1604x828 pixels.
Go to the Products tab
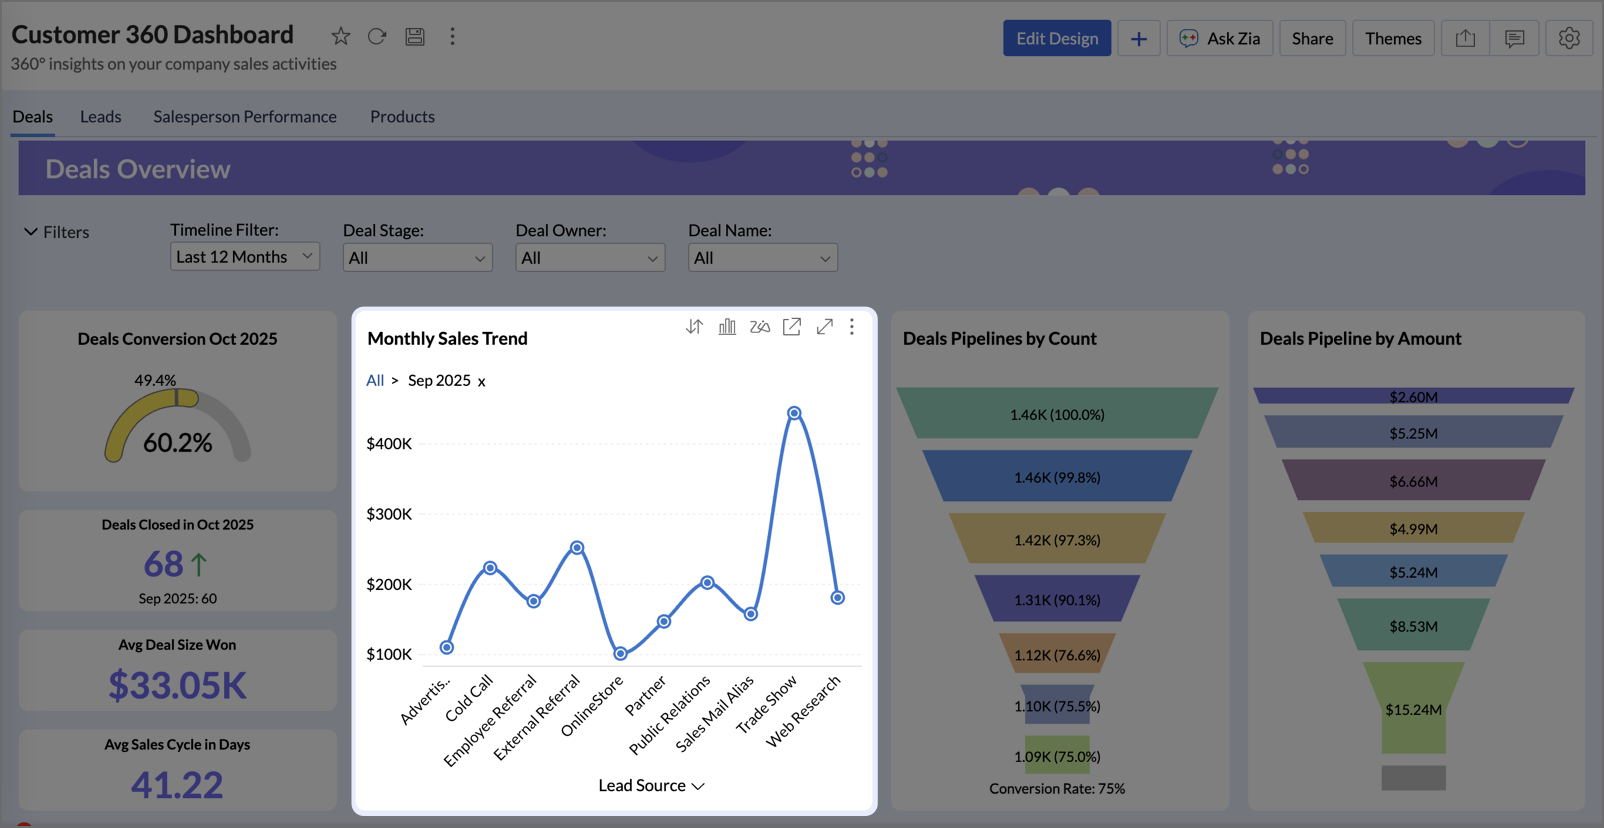point(402,117)
